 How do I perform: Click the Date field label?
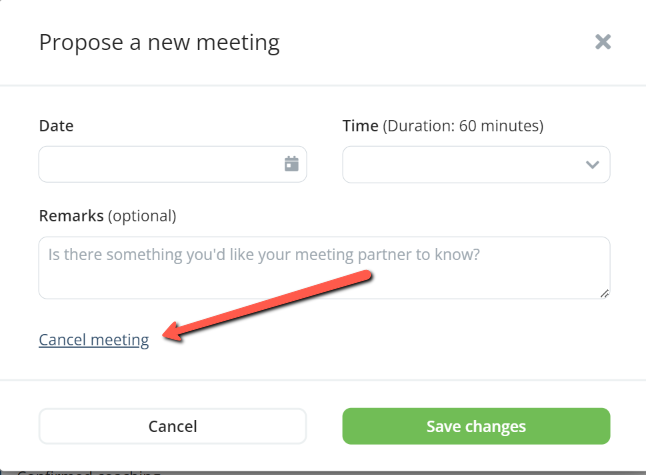pos(56,126)
